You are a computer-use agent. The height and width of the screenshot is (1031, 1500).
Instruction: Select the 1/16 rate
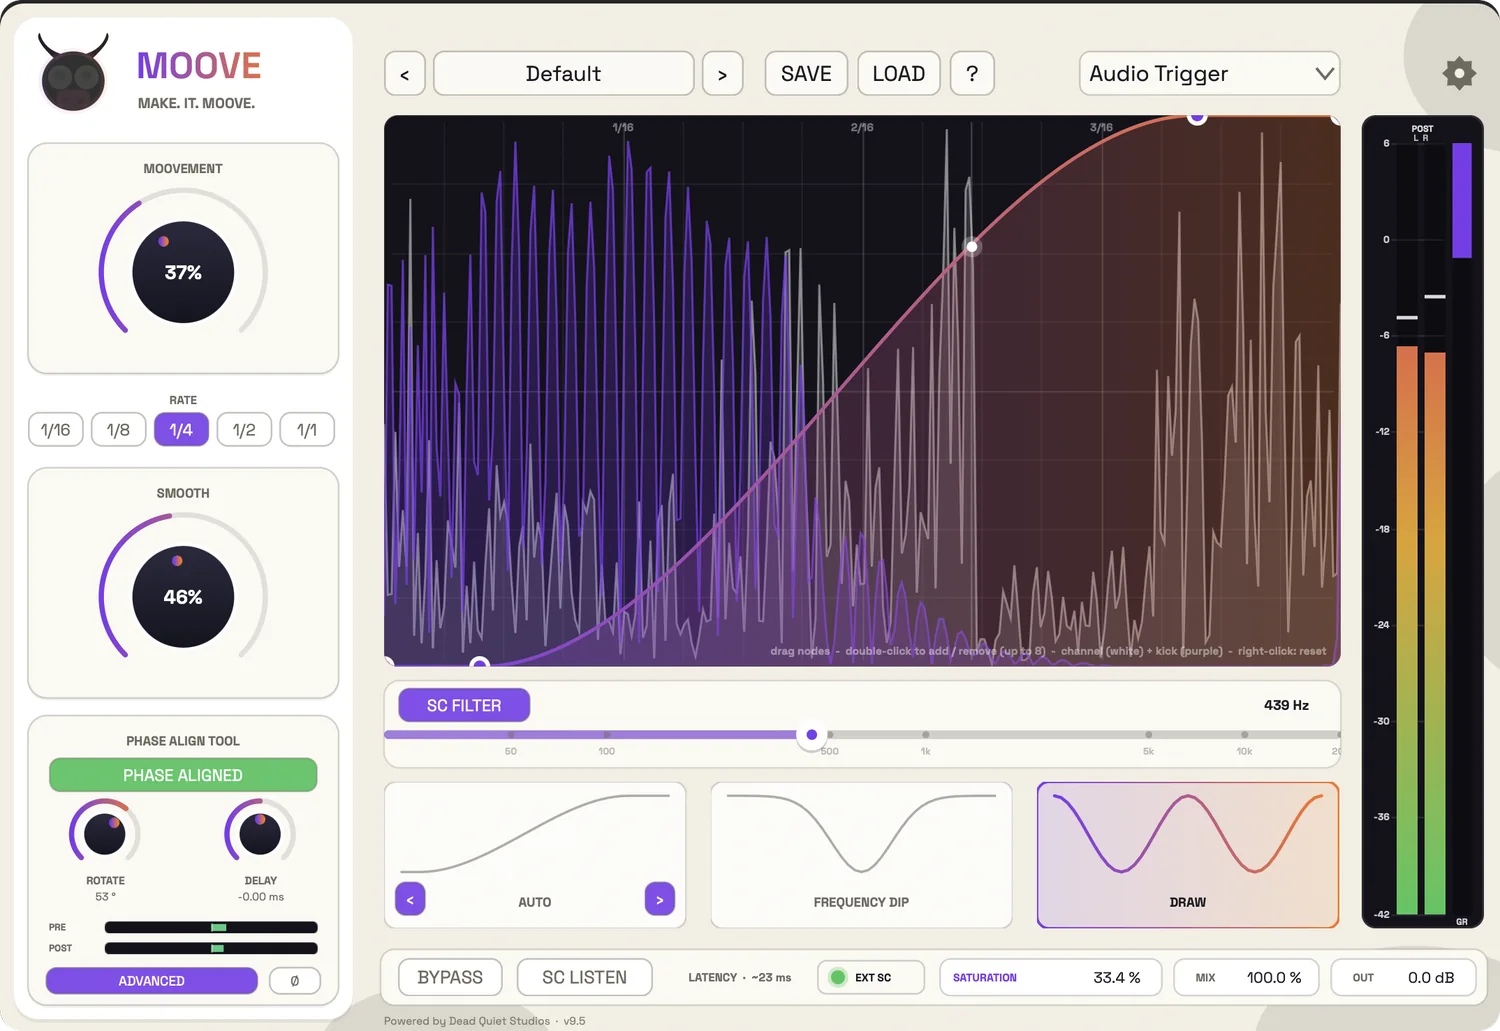[x=56, y=430]
